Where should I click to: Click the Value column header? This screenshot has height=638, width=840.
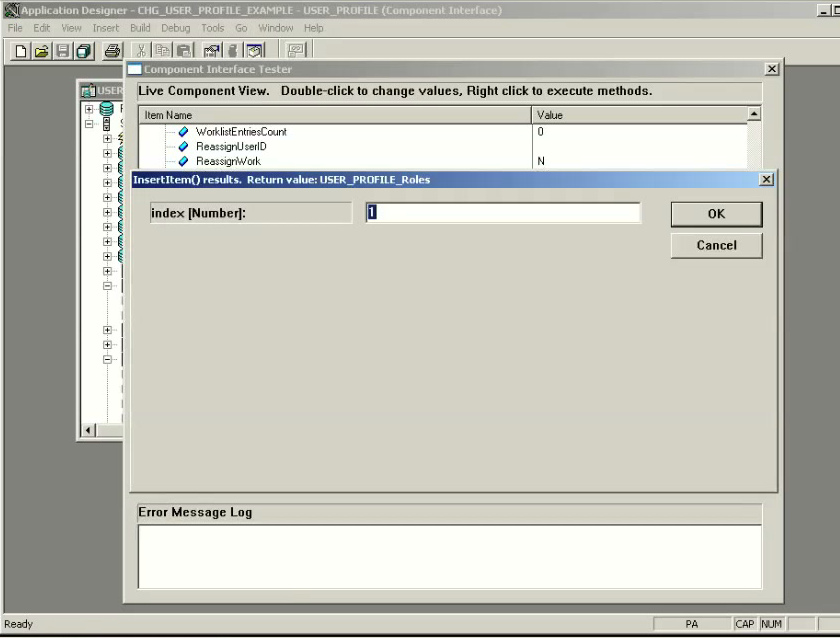(640, 115)
